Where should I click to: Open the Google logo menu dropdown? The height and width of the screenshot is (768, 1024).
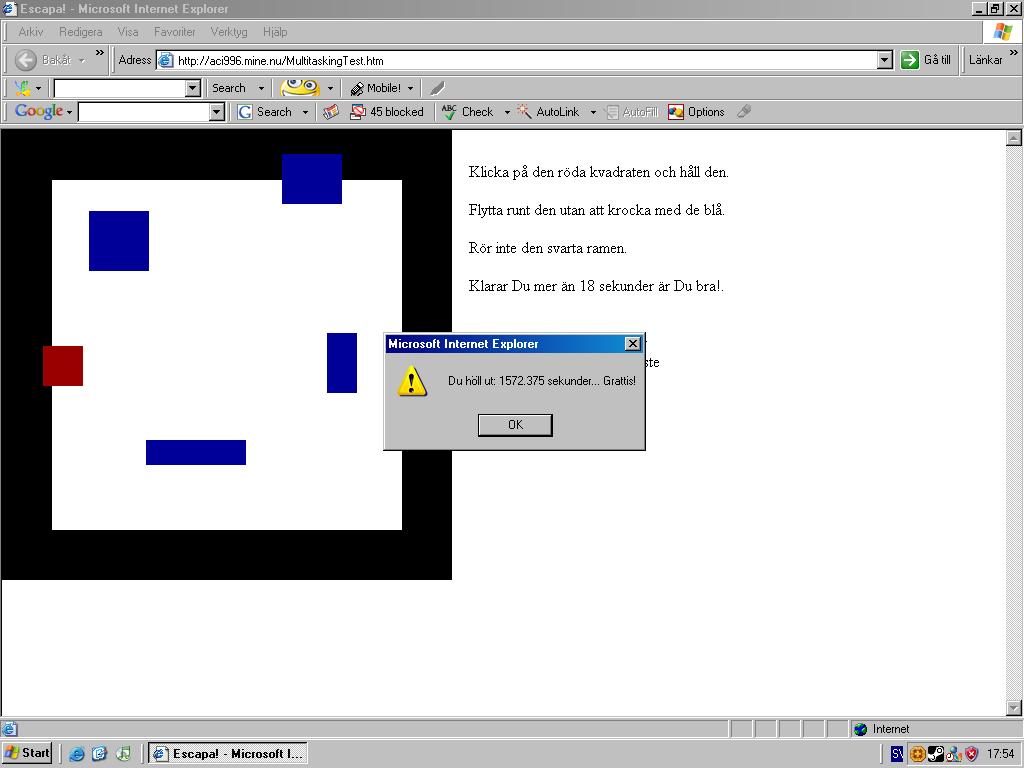pos(69,112)
